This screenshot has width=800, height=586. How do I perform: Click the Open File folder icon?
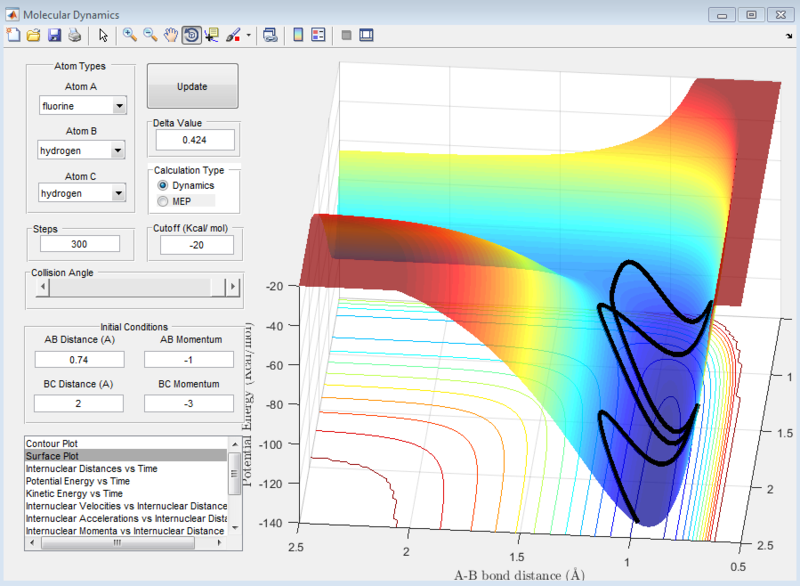(x=33, y=35)
